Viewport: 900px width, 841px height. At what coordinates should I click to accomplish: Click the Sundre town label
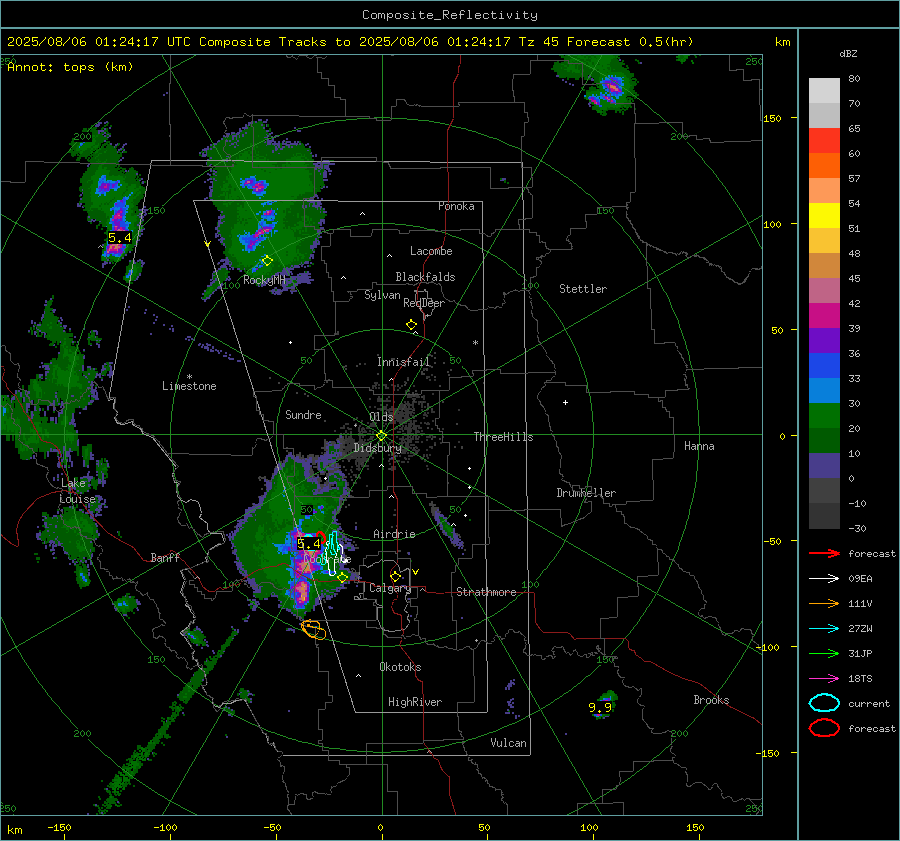click(x=303, y=414)
